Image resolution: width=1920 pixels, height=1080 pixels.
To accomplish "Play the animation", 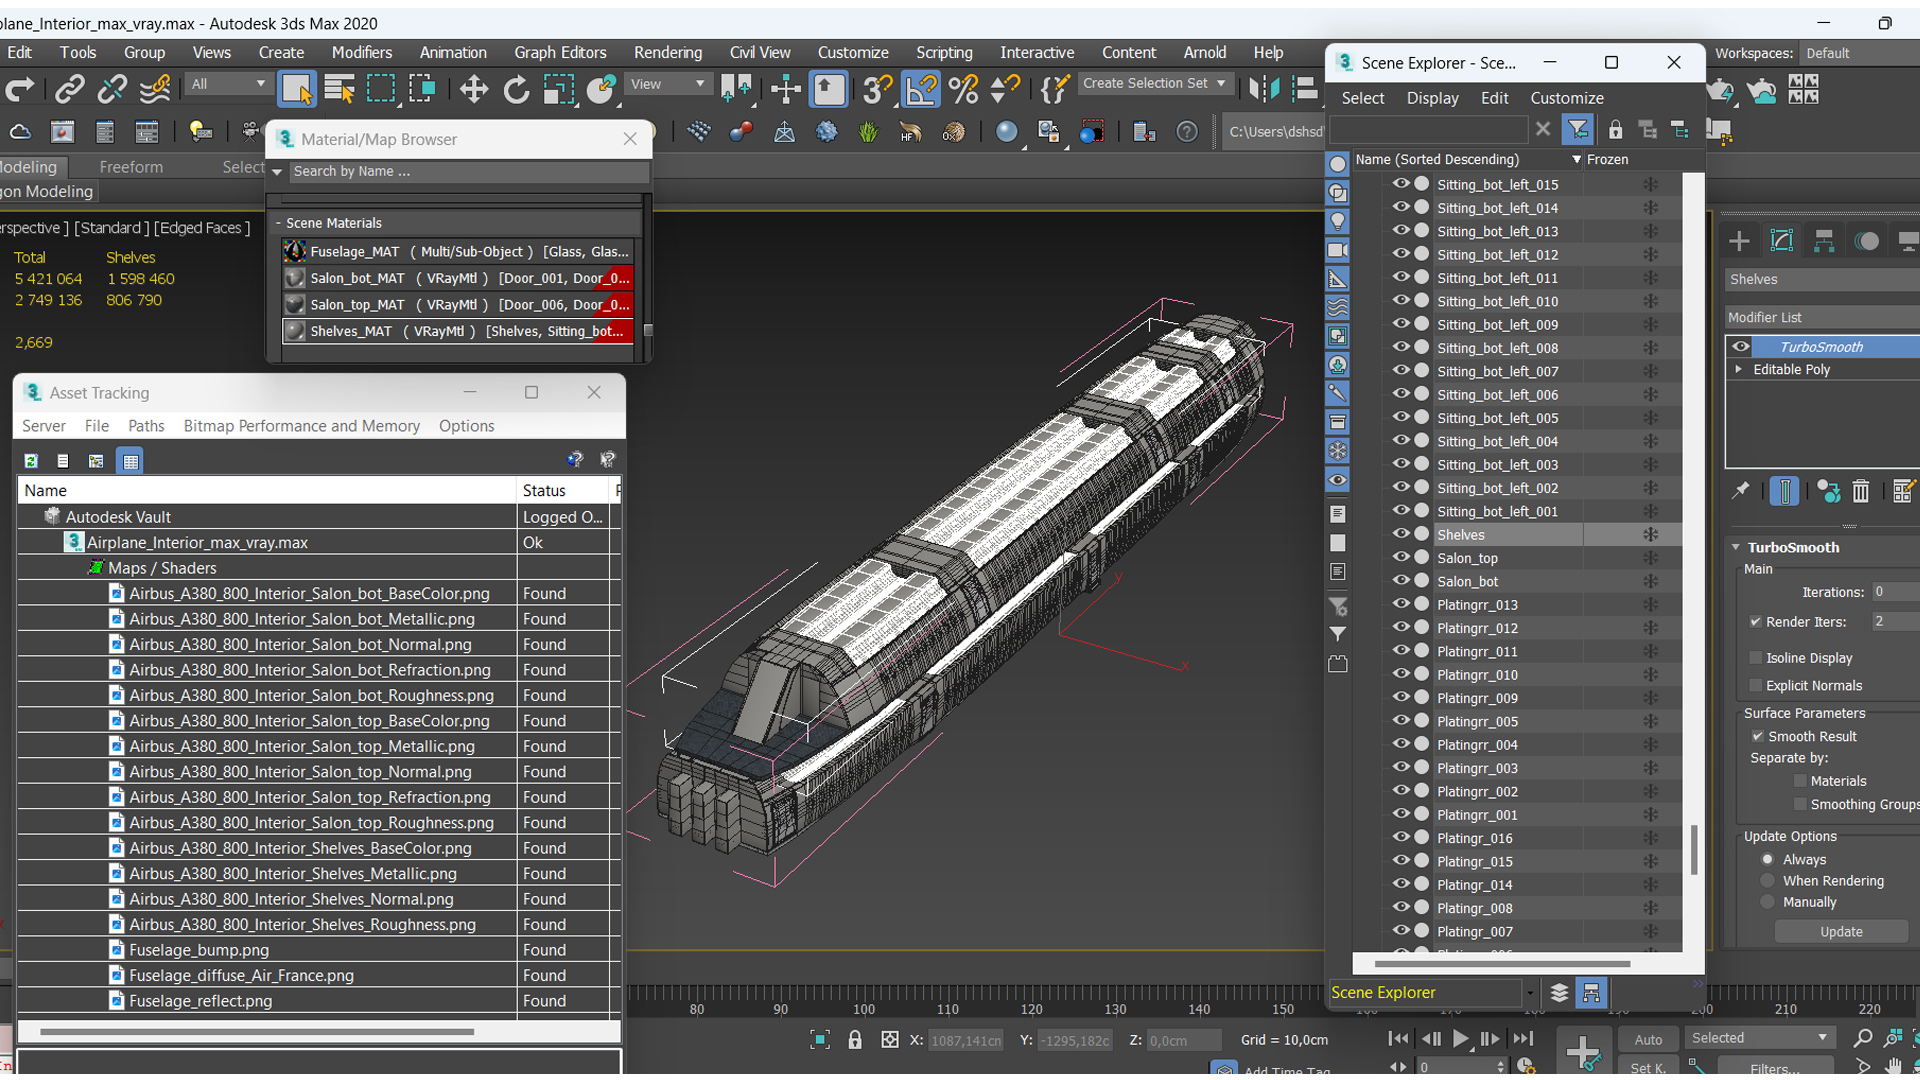I will click(1460, 1039).
